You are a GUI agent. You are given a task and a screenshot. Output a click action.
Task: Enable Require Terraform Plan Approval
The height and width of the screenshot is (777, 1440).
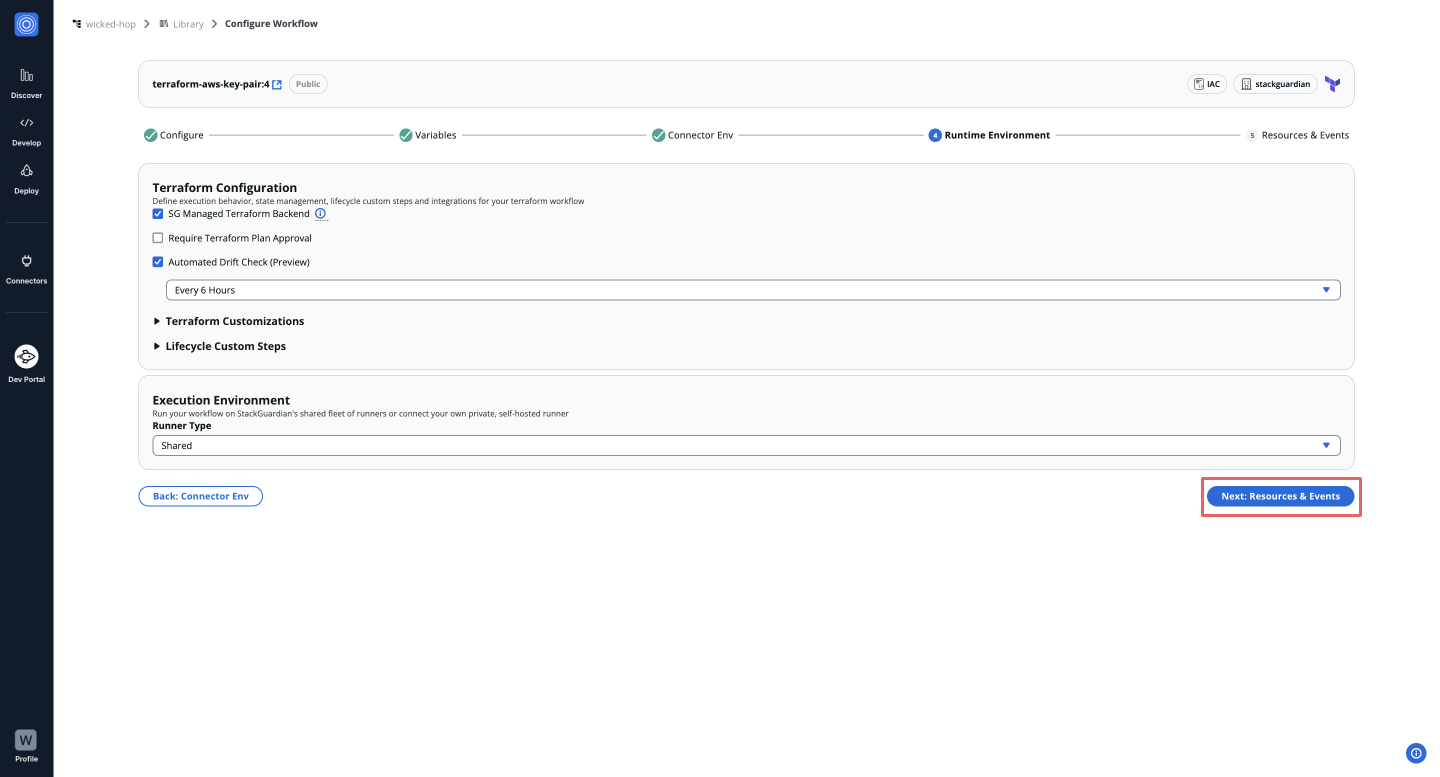click(157, 238)
